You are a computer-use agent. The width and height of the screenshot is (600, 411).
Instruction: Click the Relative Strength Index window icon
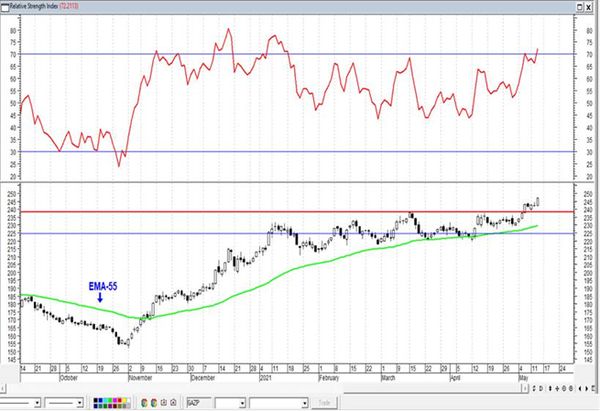5,7
